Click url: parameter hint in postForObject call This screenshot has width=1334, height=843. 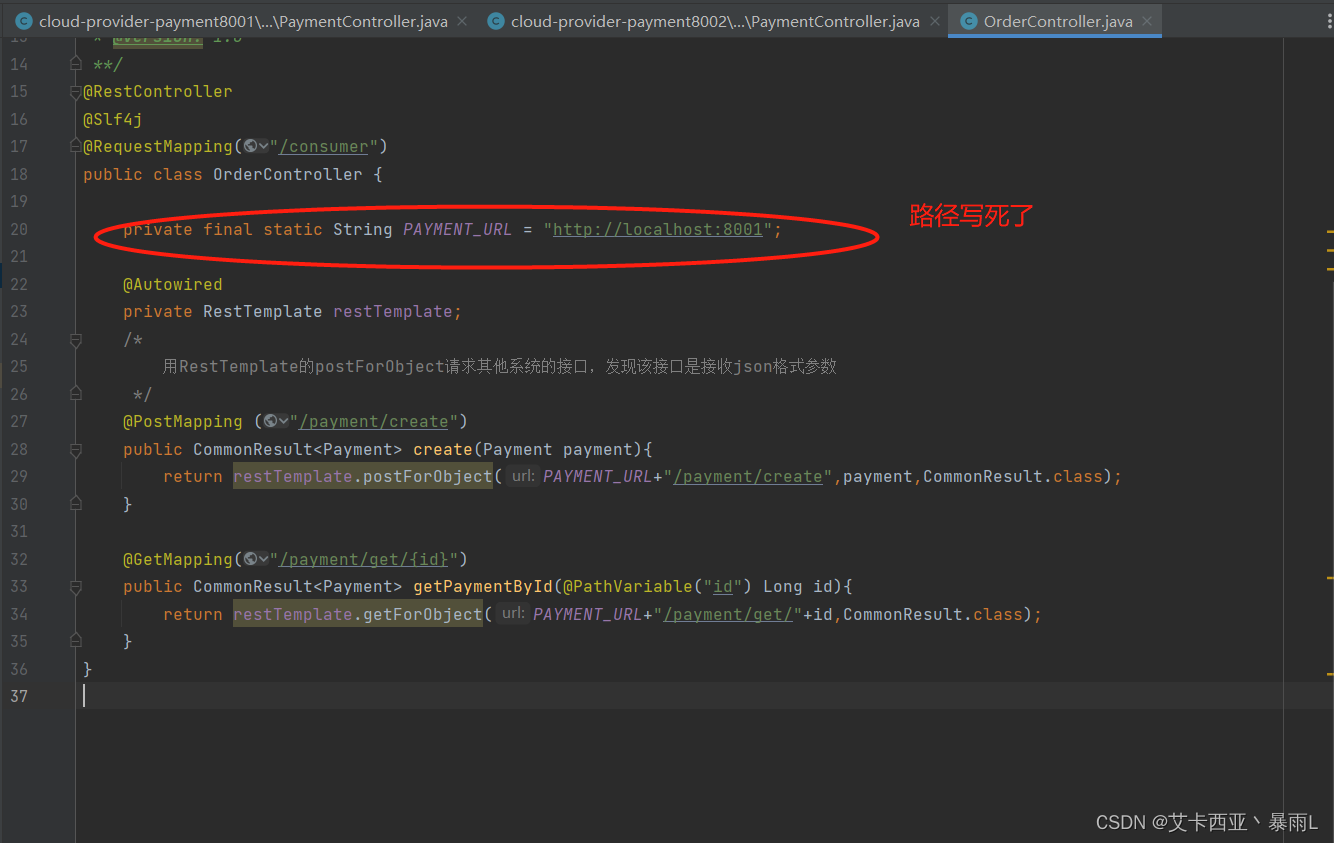[523, 476]
